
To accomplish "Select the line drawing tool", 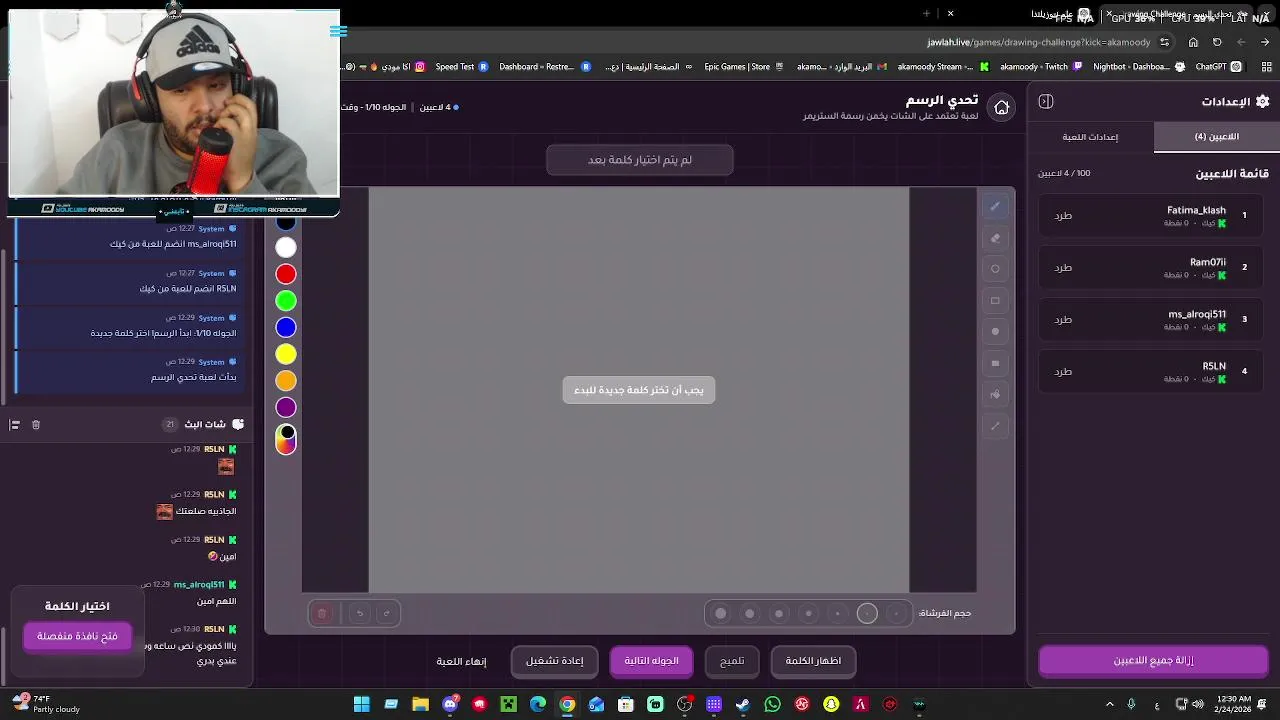I will pyautogui.click(x=995, y=426).
